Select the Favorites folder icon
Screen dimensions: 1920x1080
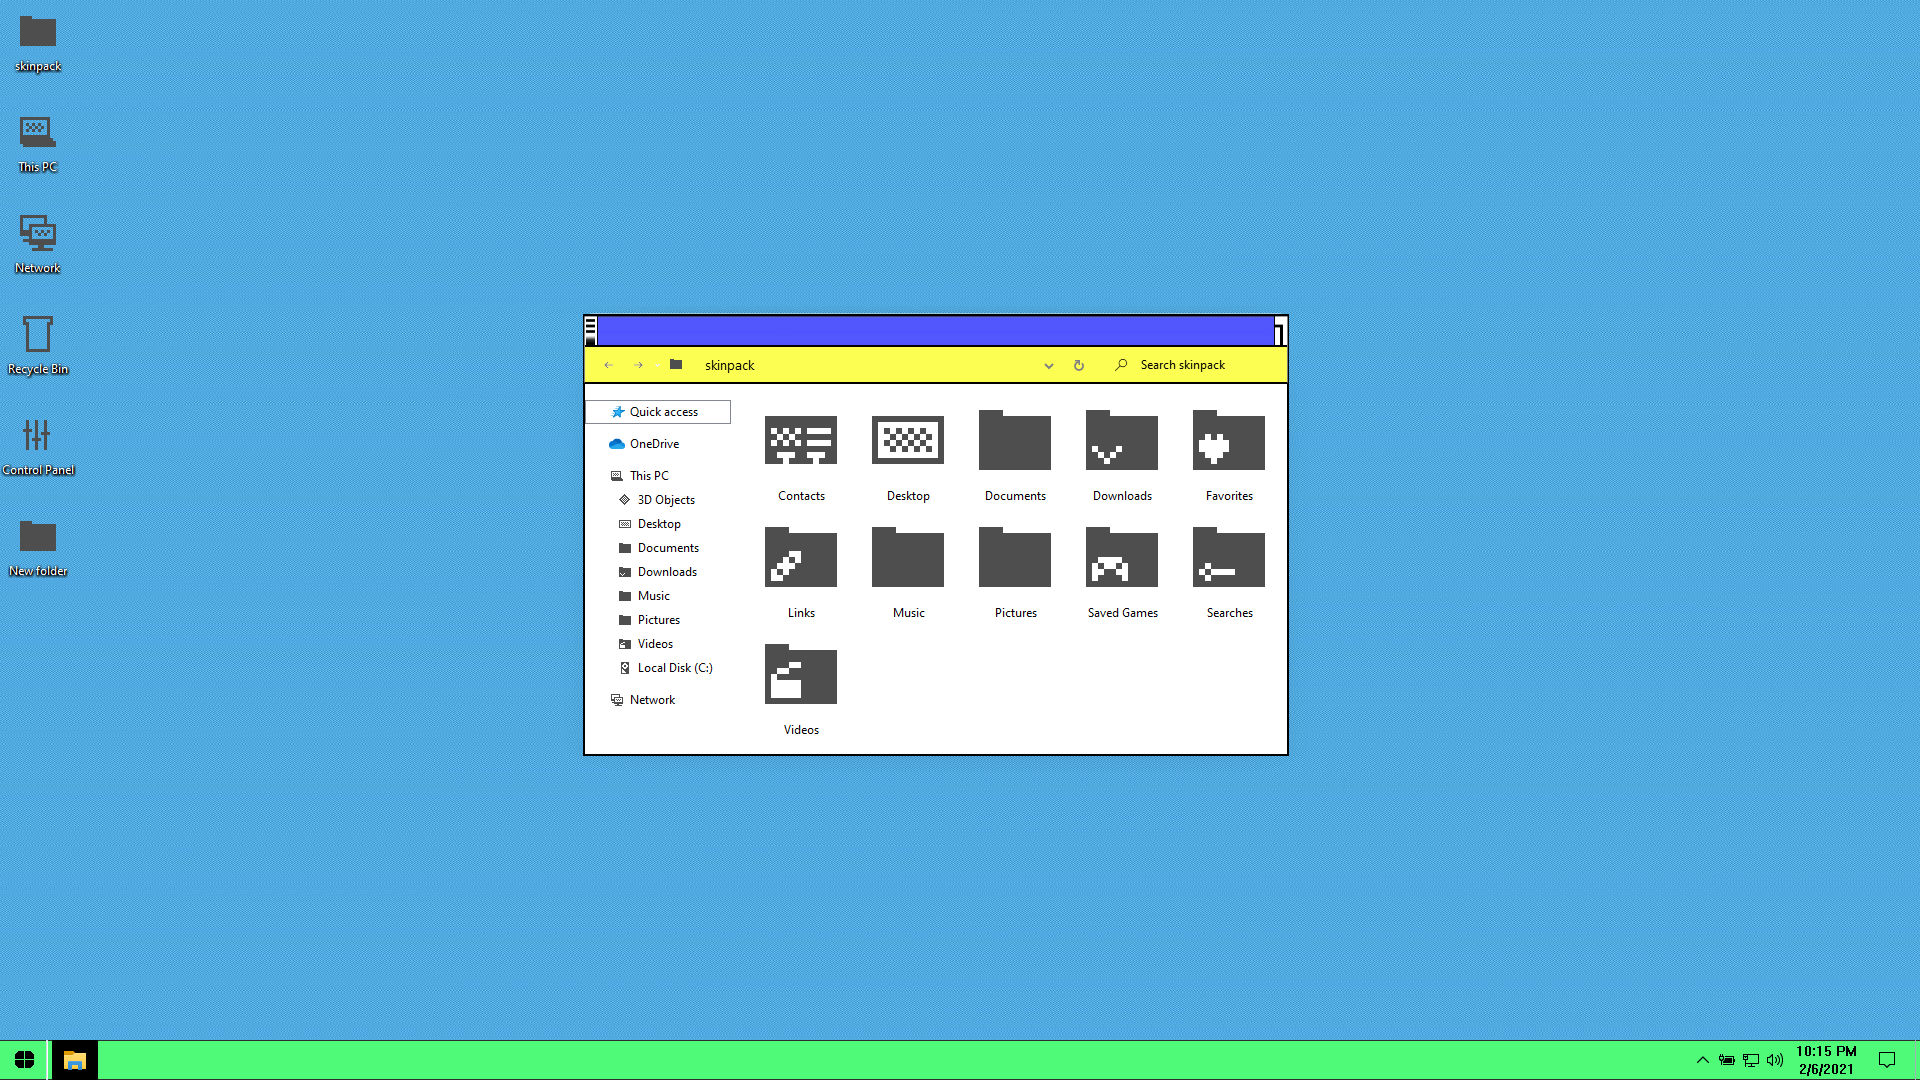point(1228,441)
